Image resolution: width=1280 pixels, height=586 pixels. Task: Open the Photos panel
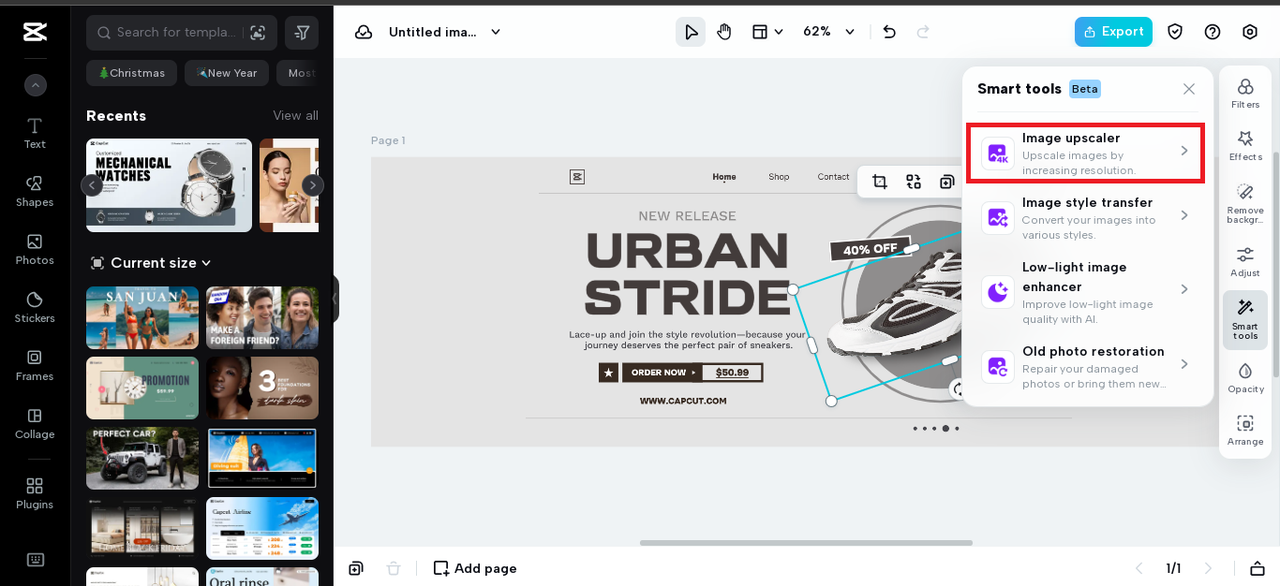(35, 249)
